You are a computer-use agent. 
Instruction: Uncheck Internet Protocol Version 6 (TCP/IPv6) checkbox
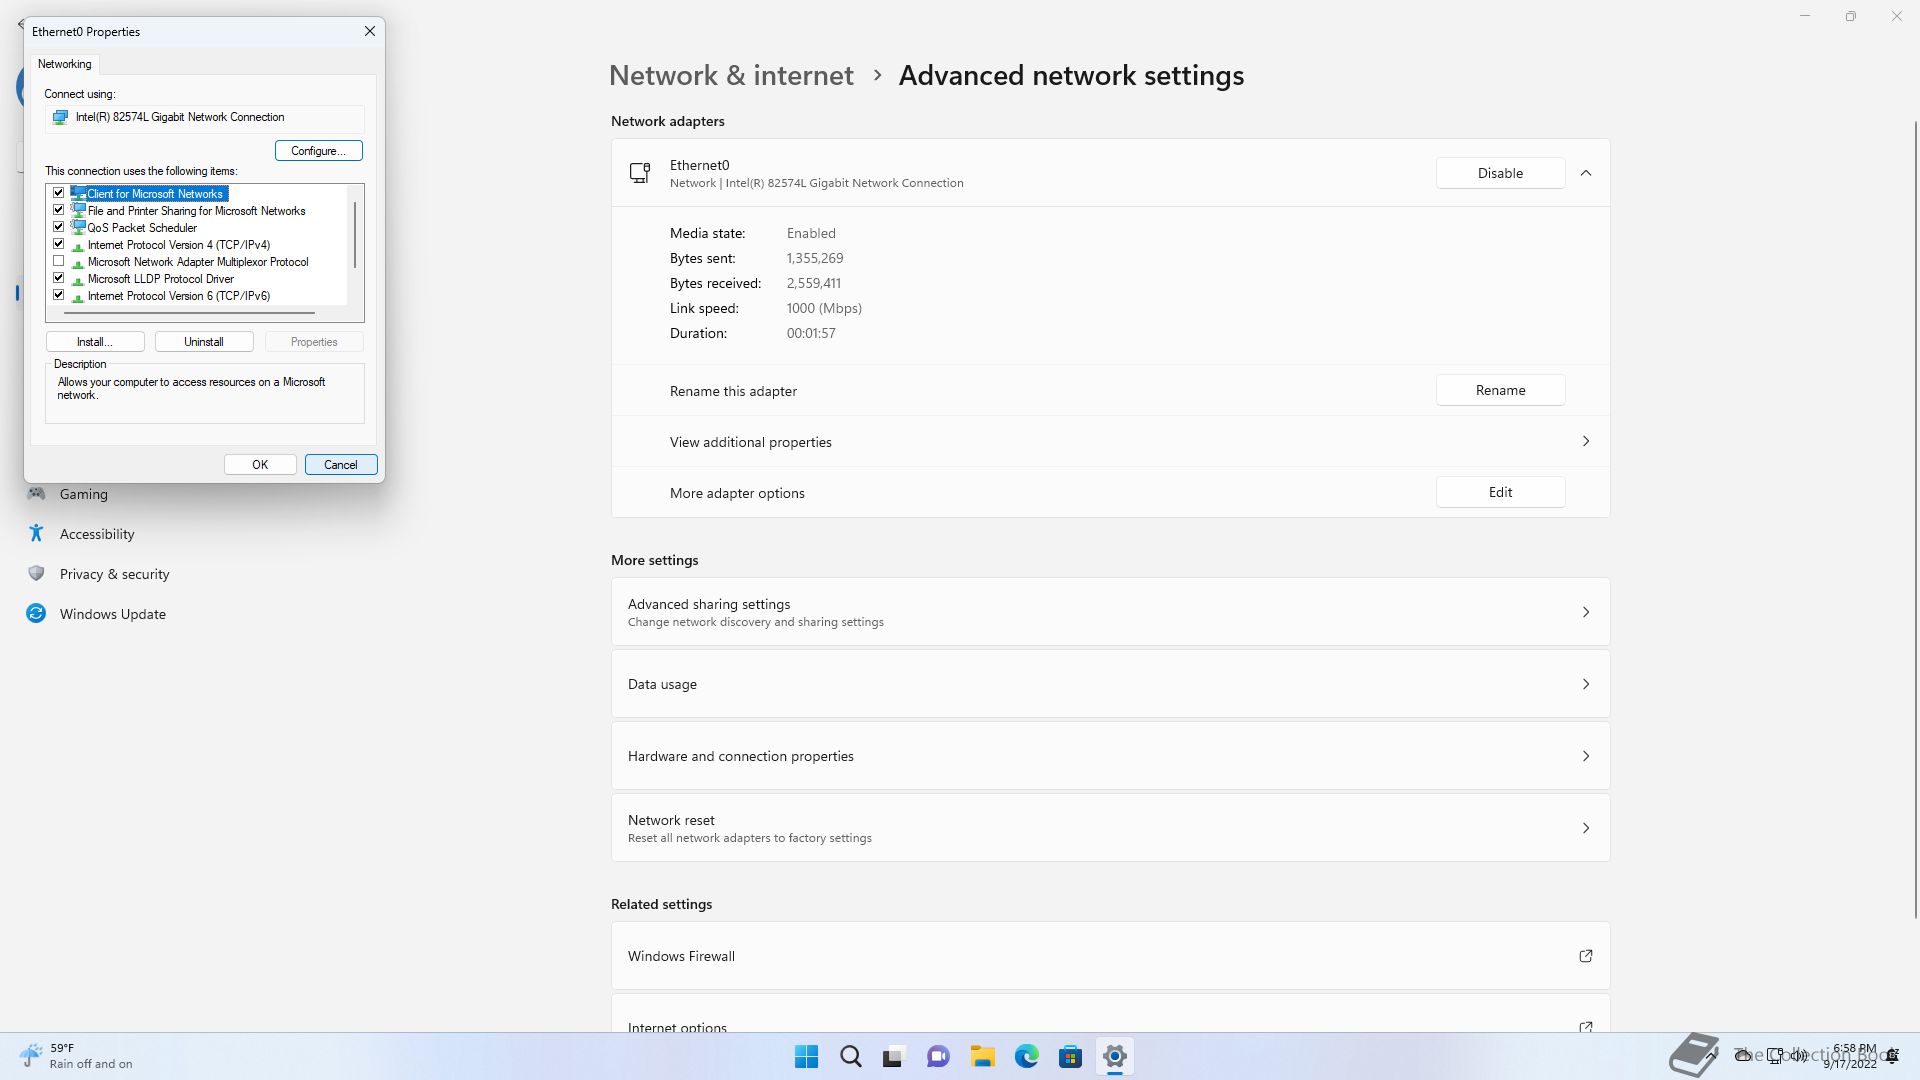pyautogui.click(x=59, y=295)
